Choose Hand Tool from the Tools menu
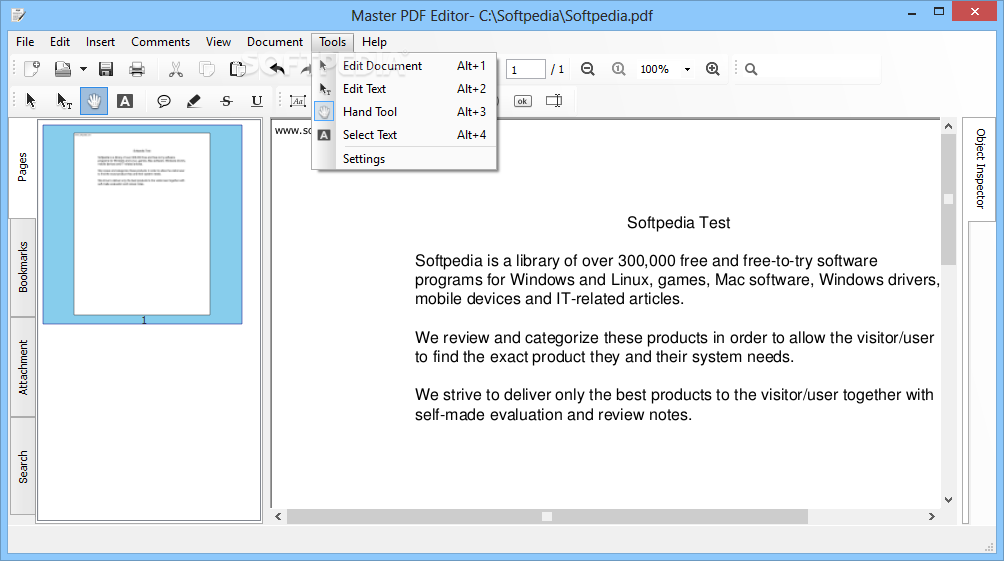Viewport: 1004px width, 561px height. (x=404, y=111)
